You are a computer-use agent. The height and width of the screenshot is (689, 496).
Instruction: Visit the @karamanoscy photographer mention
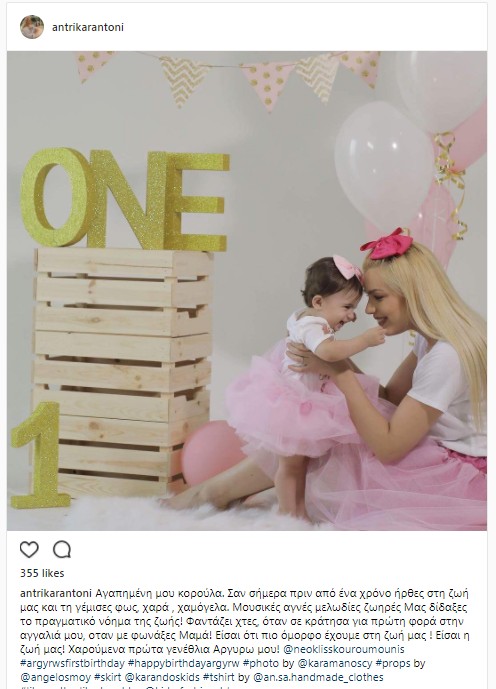coord(335,663)
